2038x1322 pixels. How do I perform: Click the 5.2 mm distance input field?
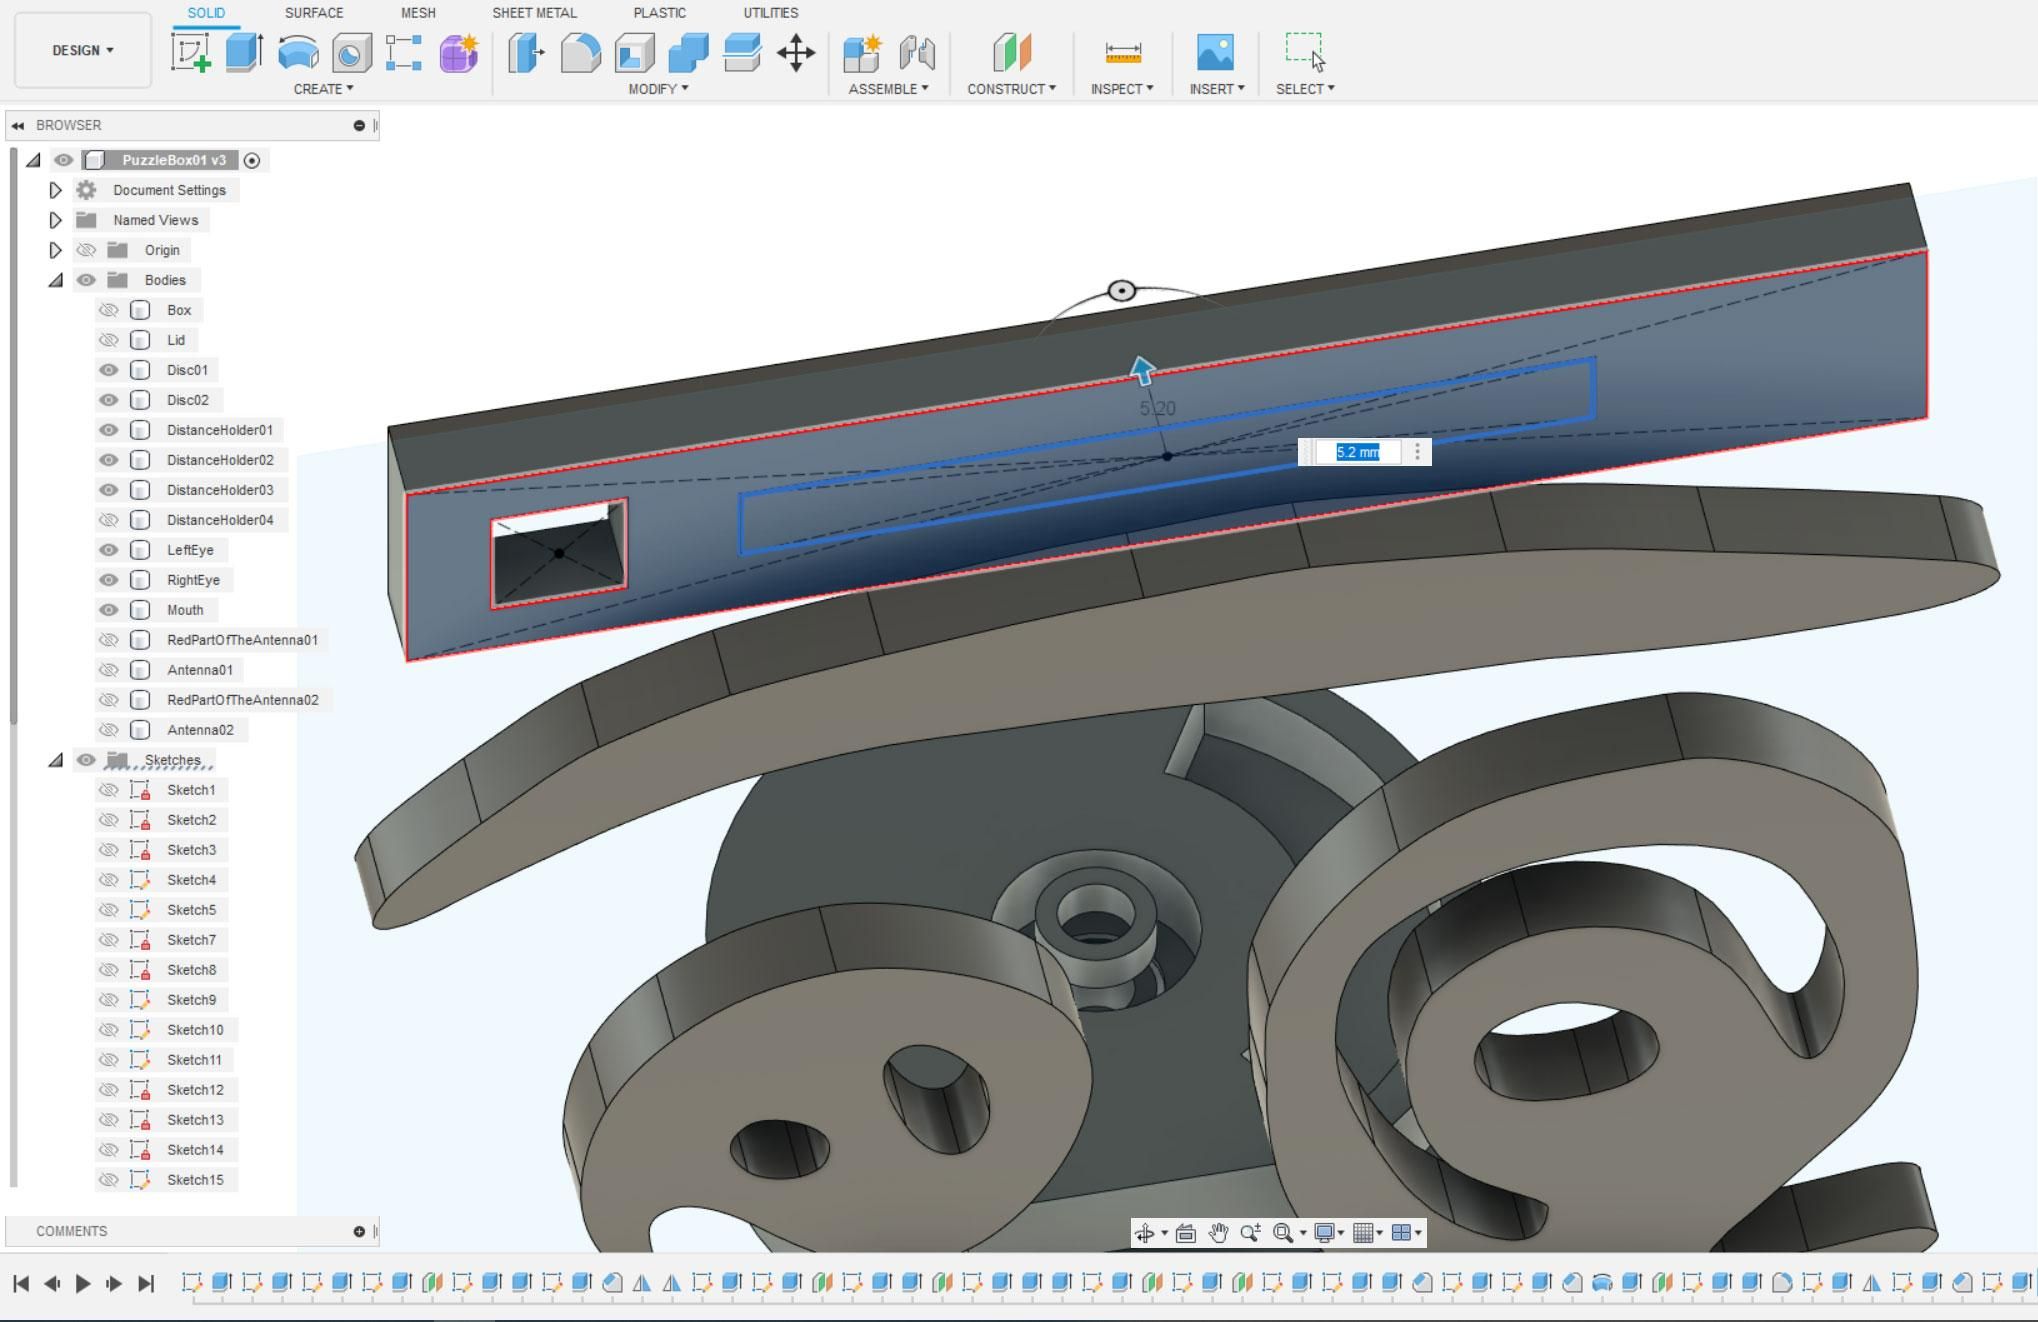pos(1357,452)
